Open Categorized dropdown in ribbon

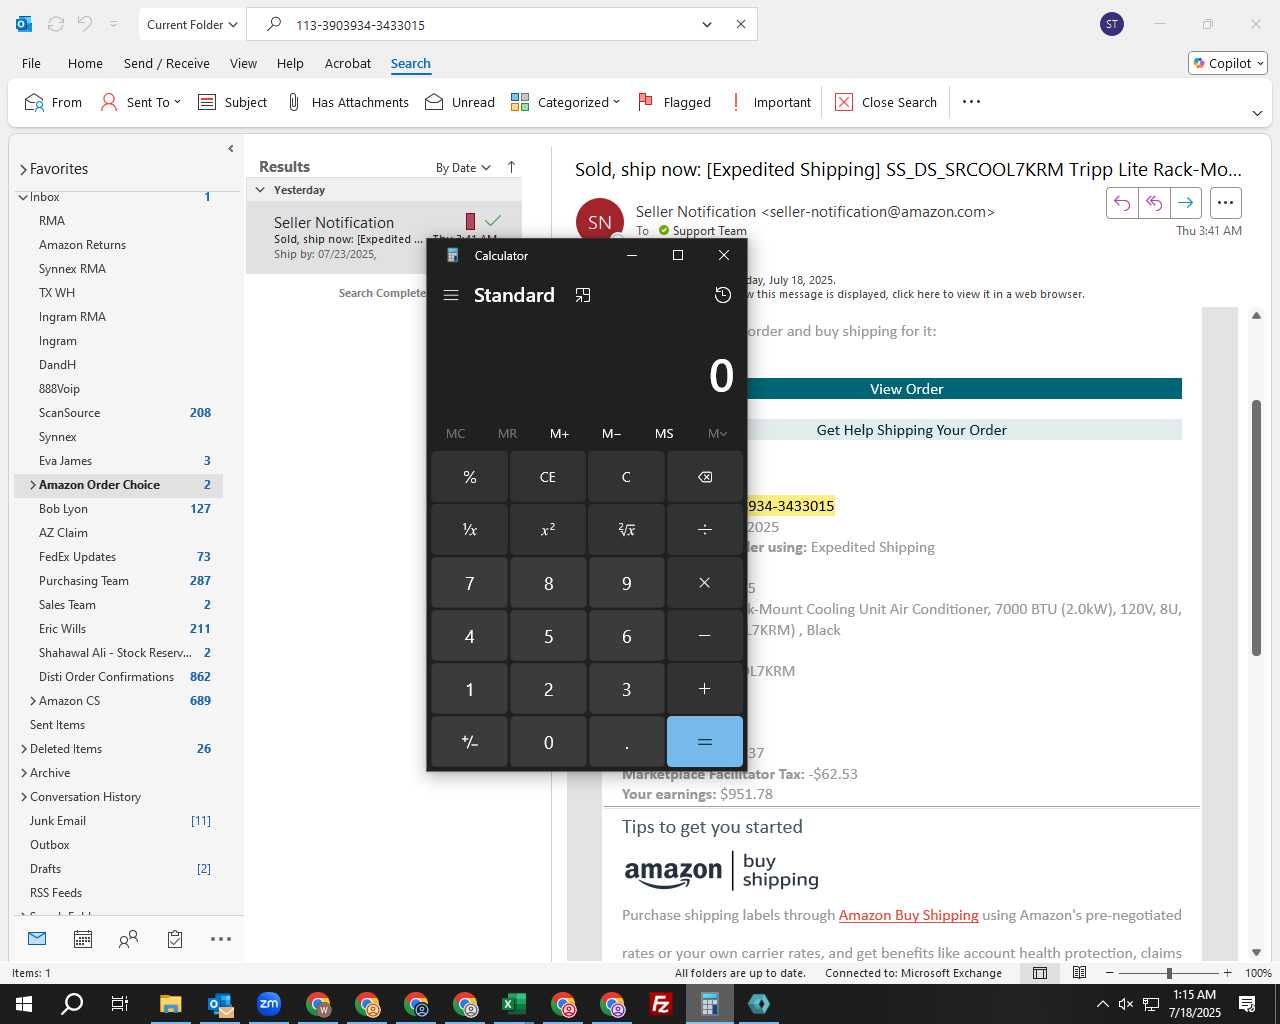click(565, 102)
